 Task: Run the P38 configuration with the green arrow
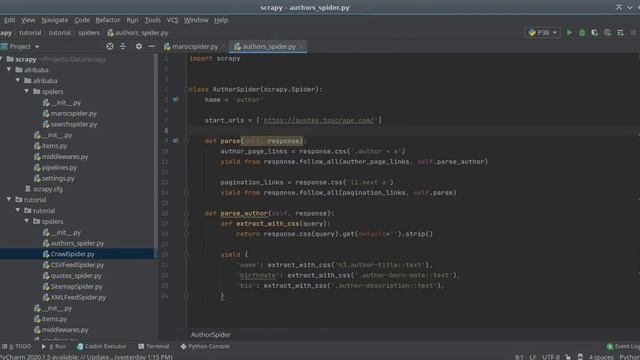click(569, 33)
